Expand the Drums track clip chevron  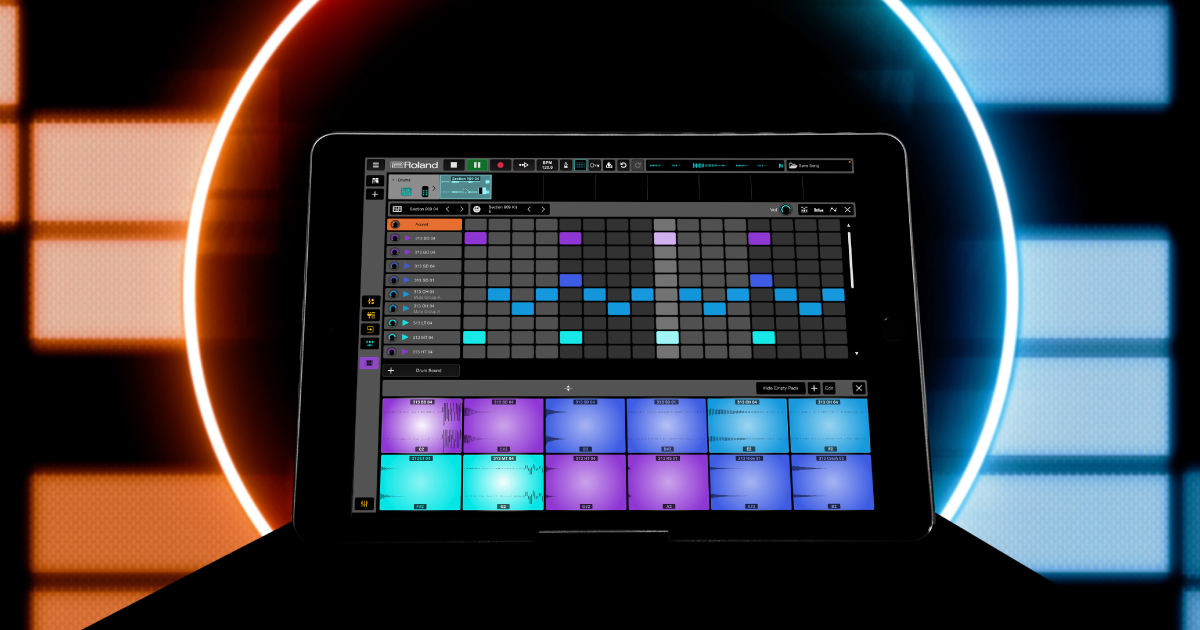point(435,189)
